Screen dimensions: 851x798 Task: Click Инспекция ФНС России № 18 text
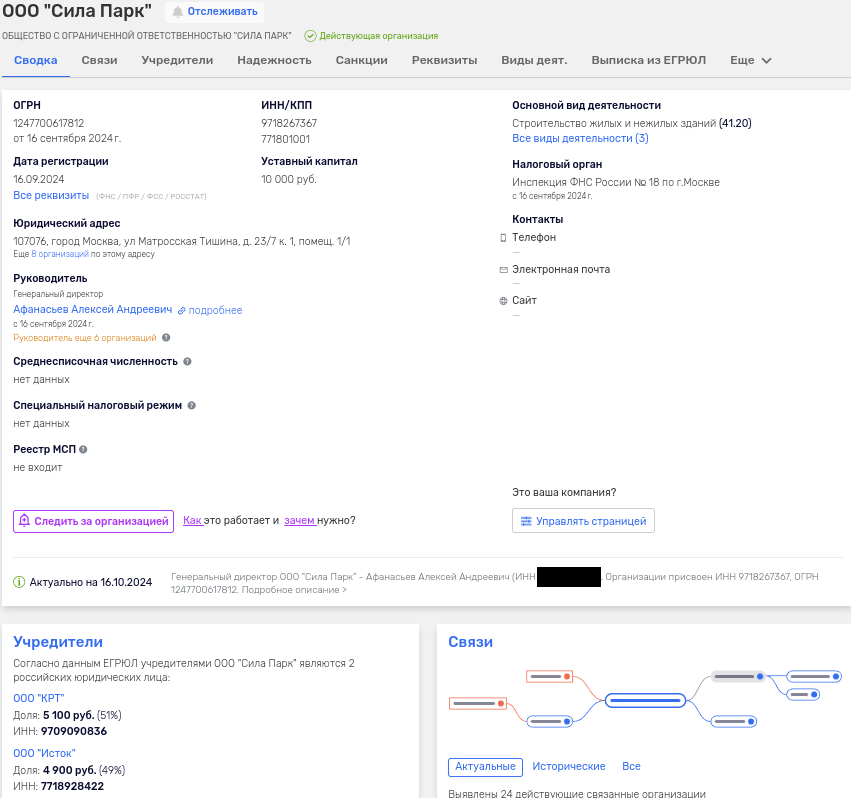point(616,182)
